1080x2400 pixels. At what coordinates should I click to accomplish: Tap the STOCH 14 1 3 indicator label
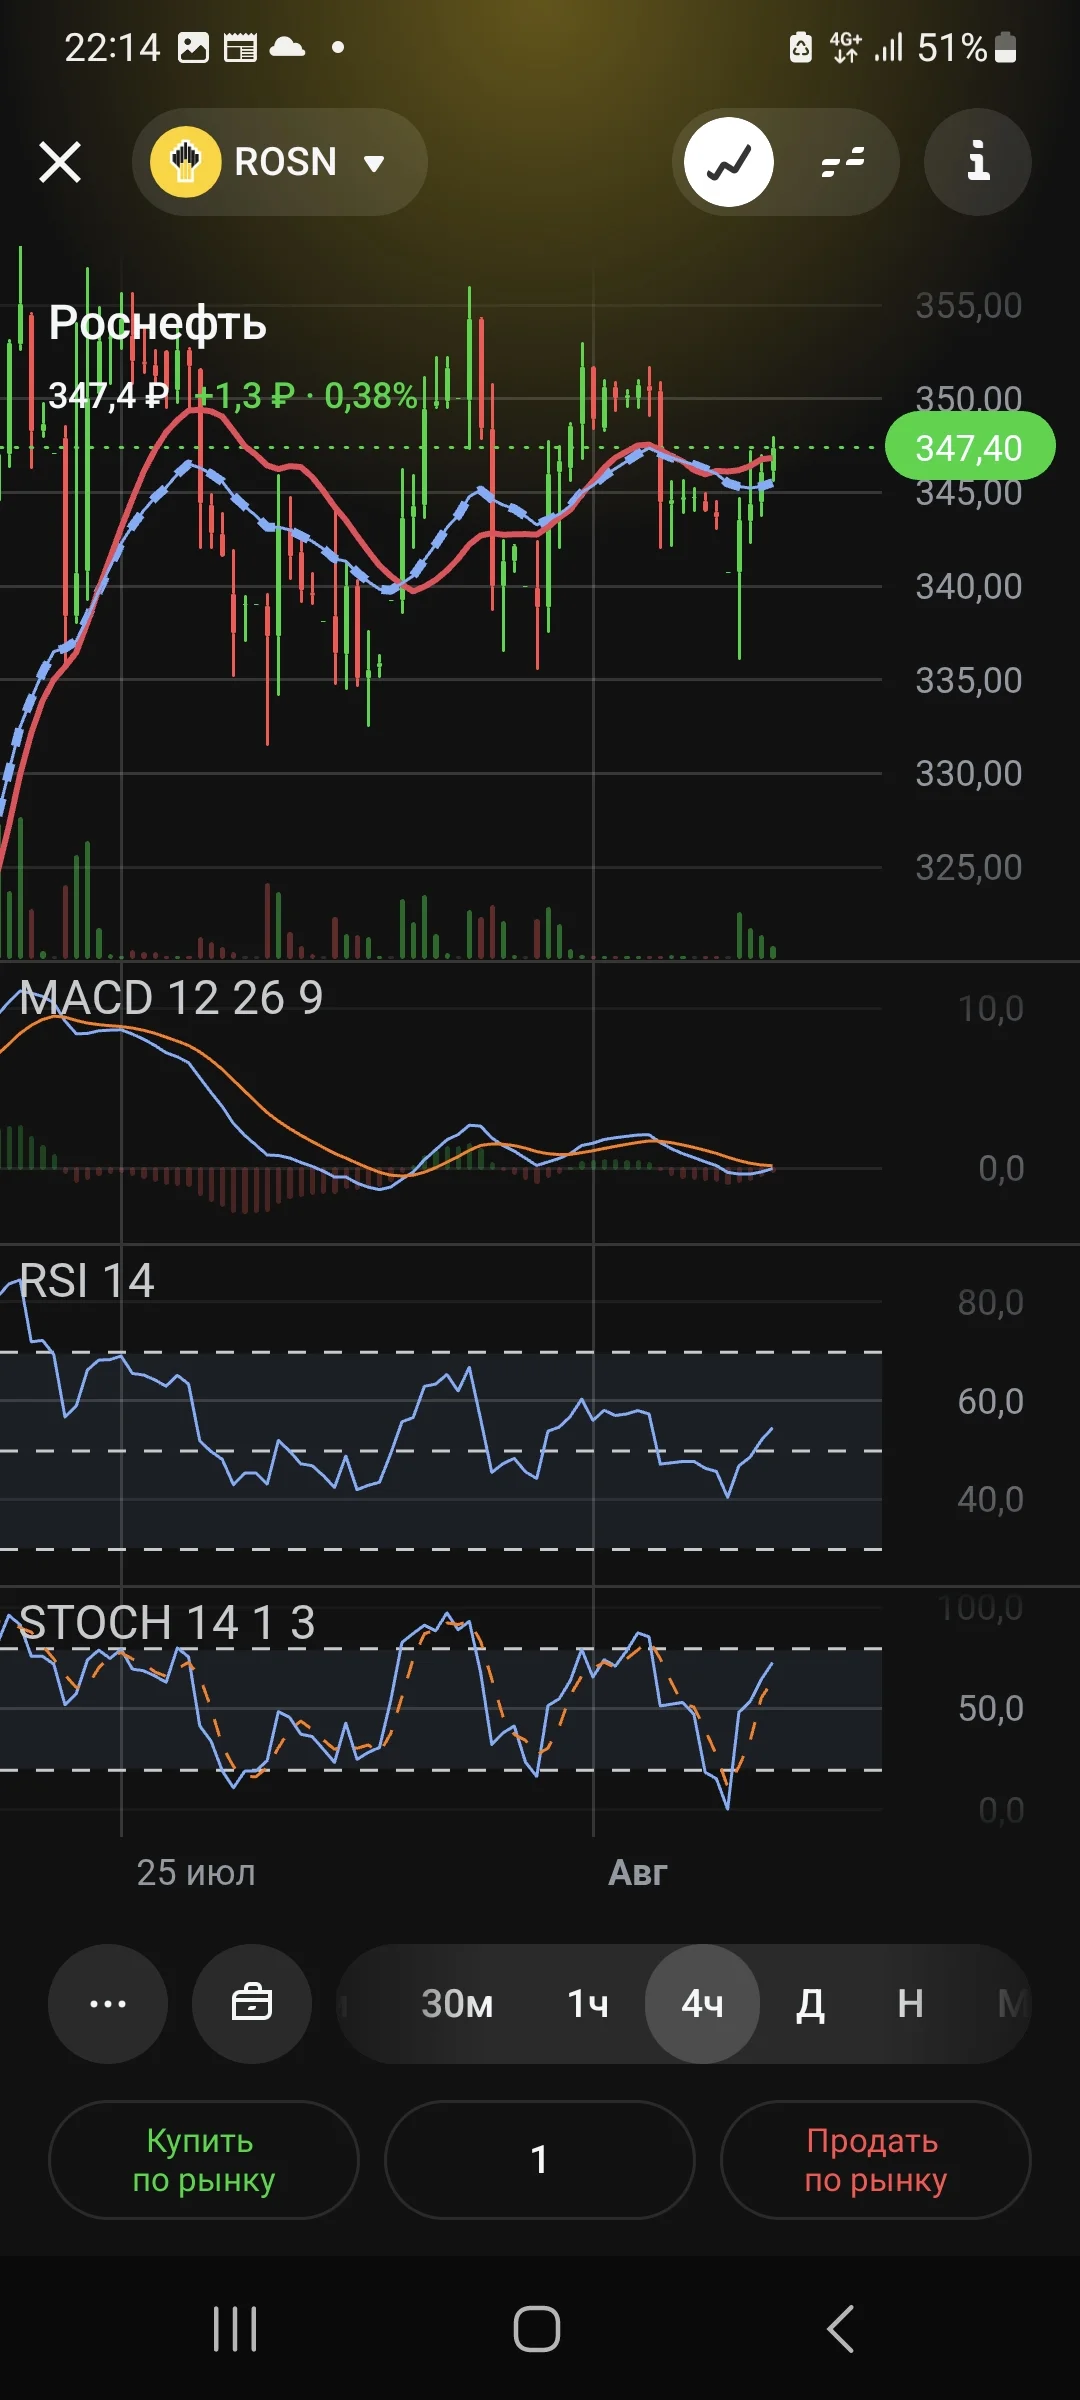click(167, 1623)
